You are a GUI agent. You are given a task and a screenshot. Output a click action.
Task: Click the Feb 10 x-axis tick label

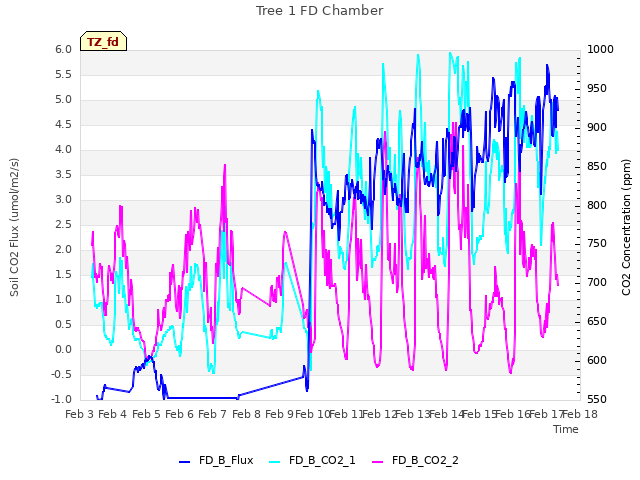coord(313,414)
